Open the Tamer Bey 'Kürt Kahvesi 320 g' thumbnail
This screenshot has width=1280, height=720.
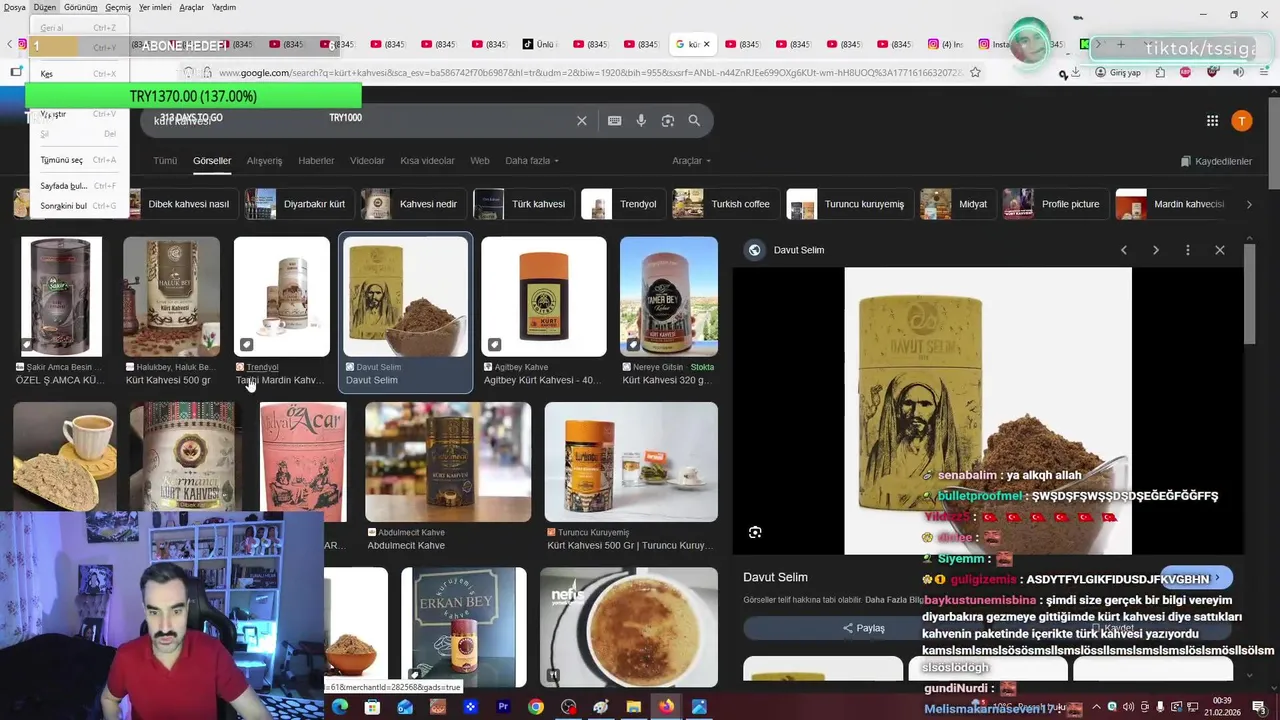point(668,297)
